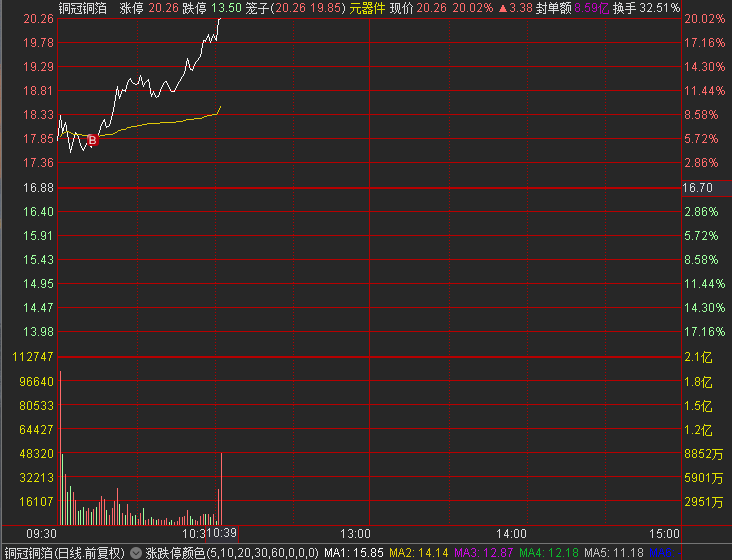Viewport: 732px width, 560px height.
Task: Click the 2951万 amount axis label
Action: click(x=704, y=502)
